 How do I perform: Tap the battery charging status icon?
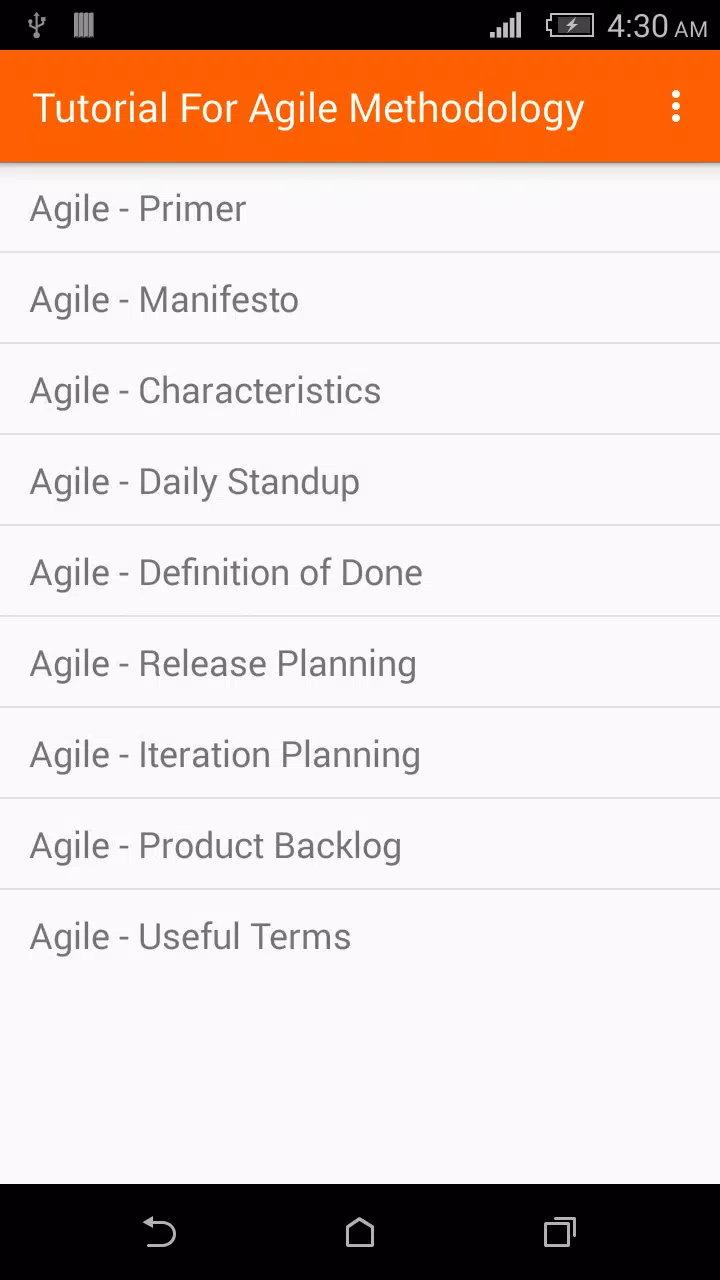click(x=570, y=25)
